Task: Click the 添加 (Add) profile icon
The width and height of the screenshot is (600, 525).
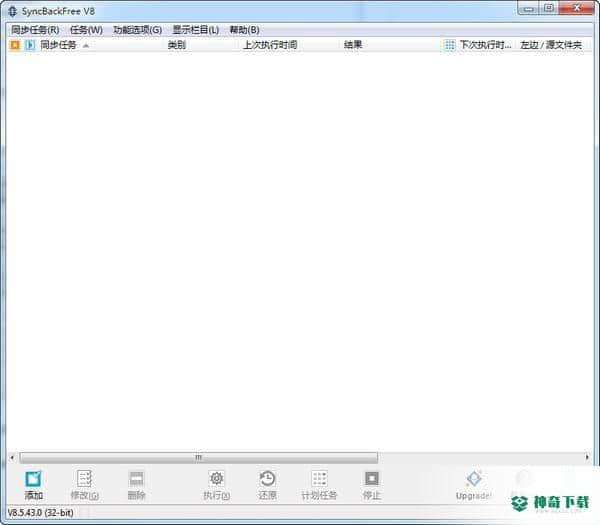Action: pos(33,479)
